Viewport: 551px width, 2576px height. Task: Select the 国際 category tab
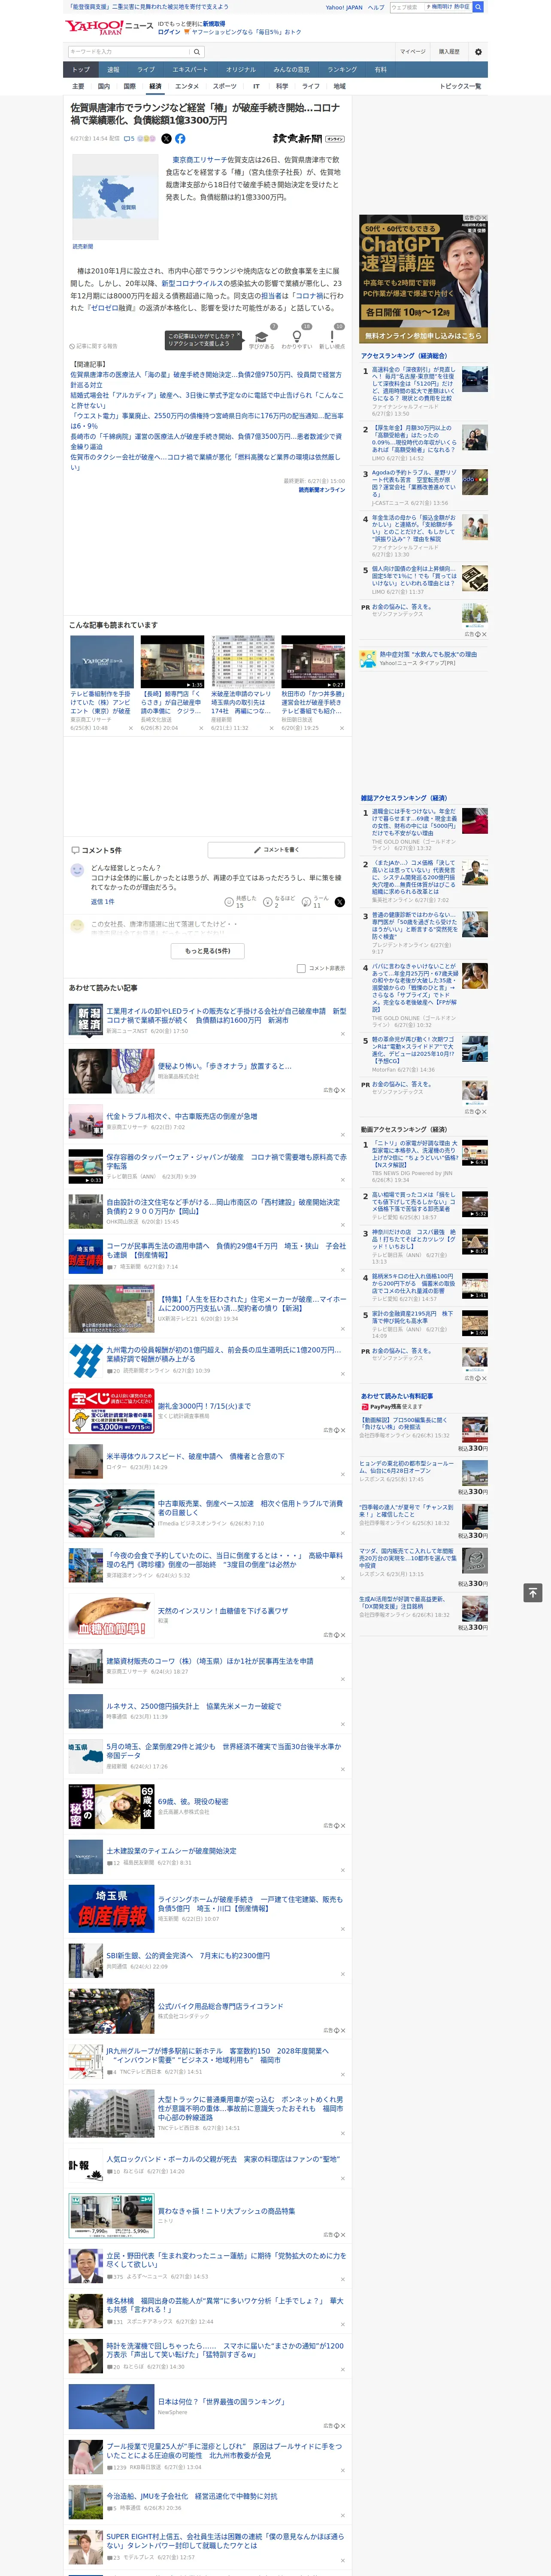point(129,86)
